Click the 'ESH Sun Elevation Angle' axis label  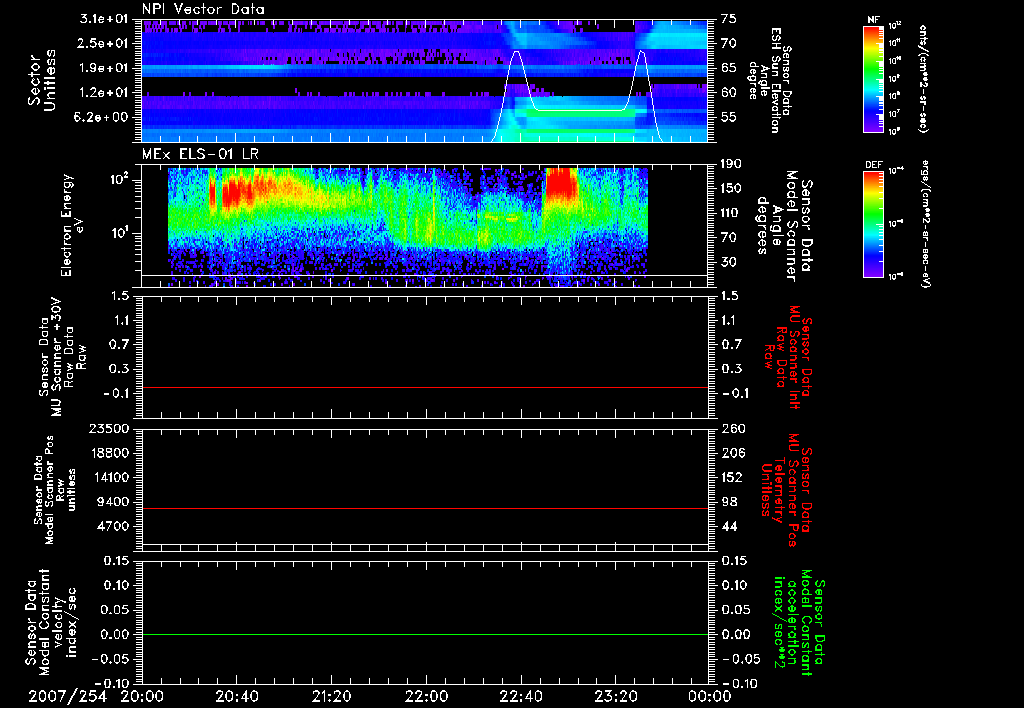[770, 80]
